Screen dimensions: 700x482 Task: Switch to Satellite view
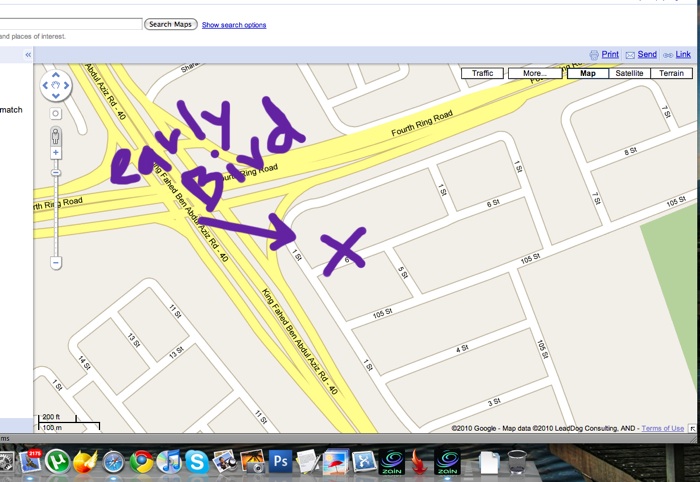(629, 73)
